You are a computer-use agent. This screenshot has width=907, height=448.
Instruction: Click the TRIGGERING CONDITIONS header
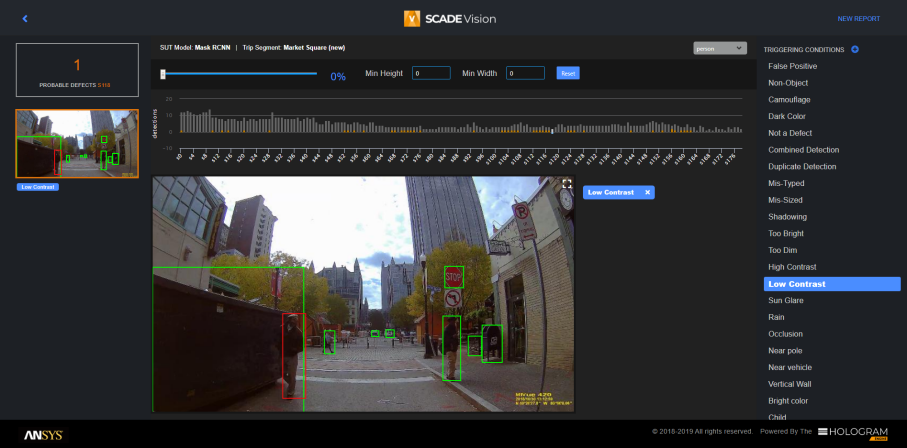(803, 50)
